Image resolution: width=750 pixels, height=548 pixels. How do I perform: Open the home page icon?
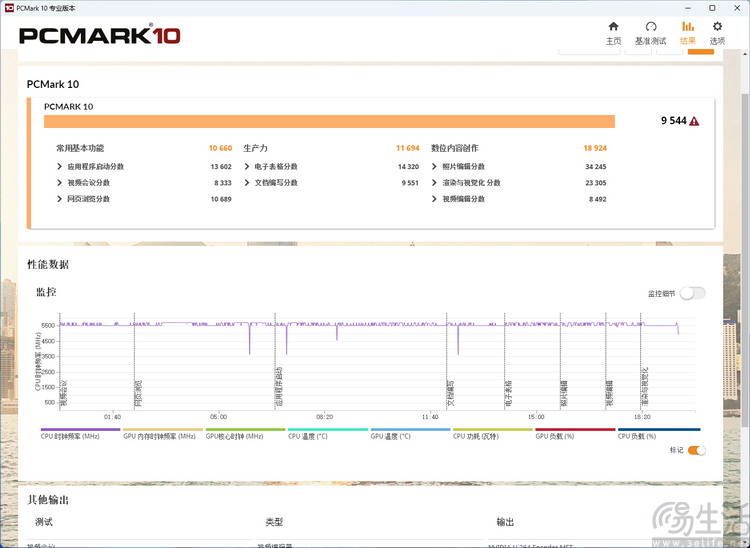tap(613, 26)
